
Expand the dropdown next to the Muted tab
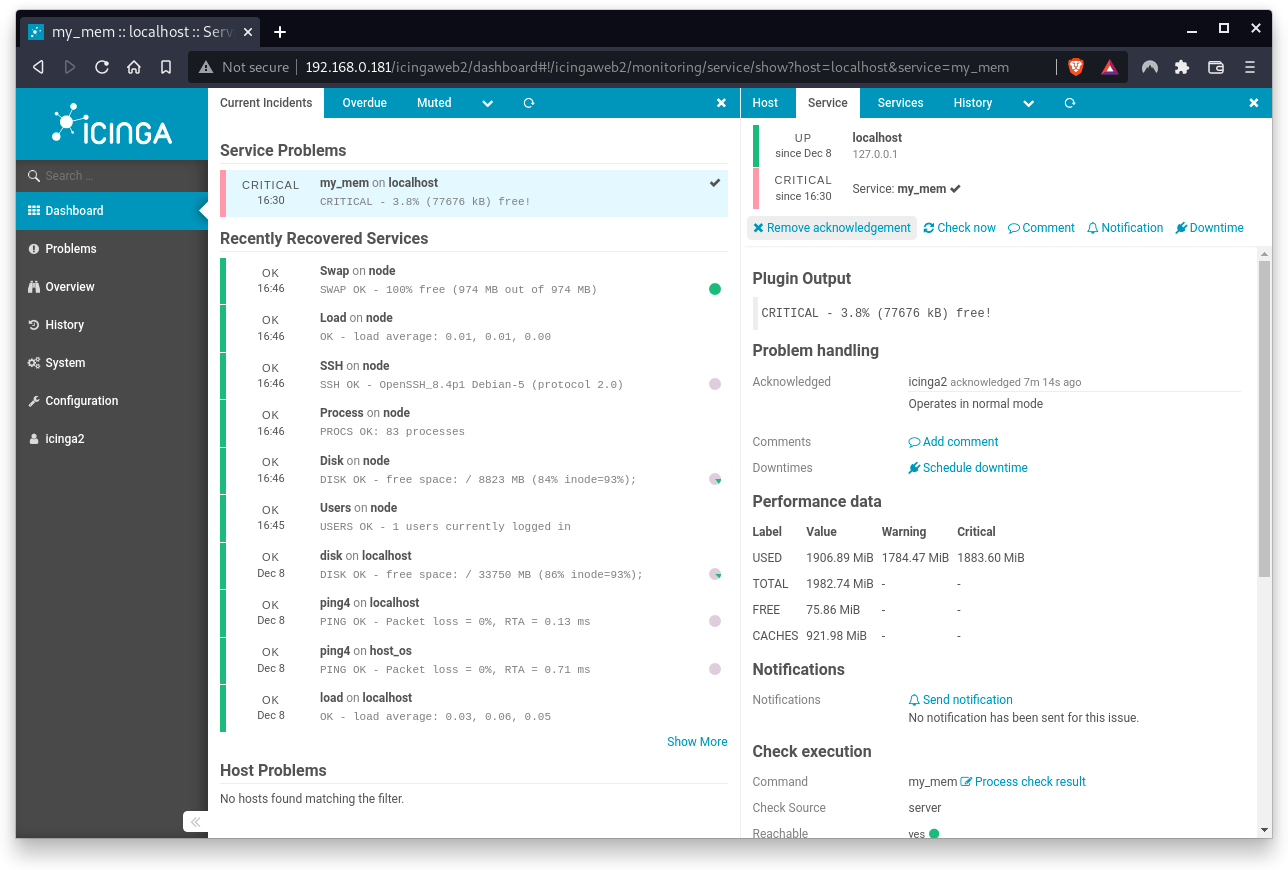[487, 102]
